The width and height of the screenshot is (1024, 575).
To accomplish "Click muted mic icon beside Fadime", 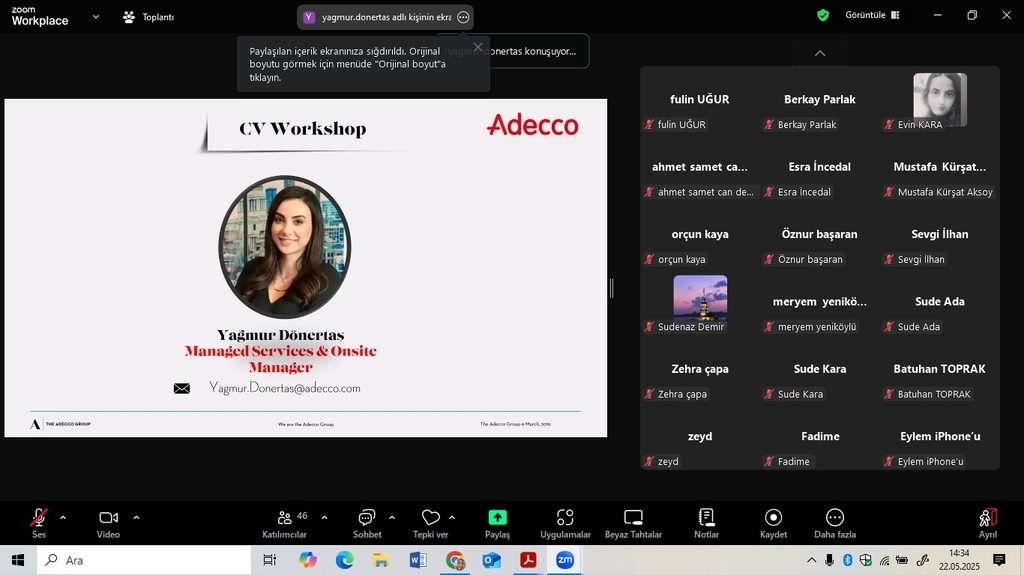I will pos(769,461).
